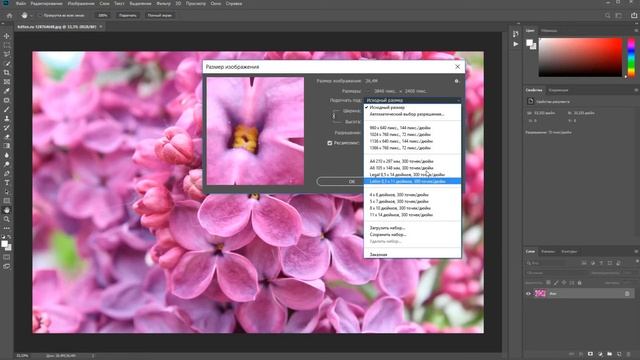Toggle the Resample checkbox
Image resolution: width=640 pixels, height=360 pixels.
tap(330, 143)
